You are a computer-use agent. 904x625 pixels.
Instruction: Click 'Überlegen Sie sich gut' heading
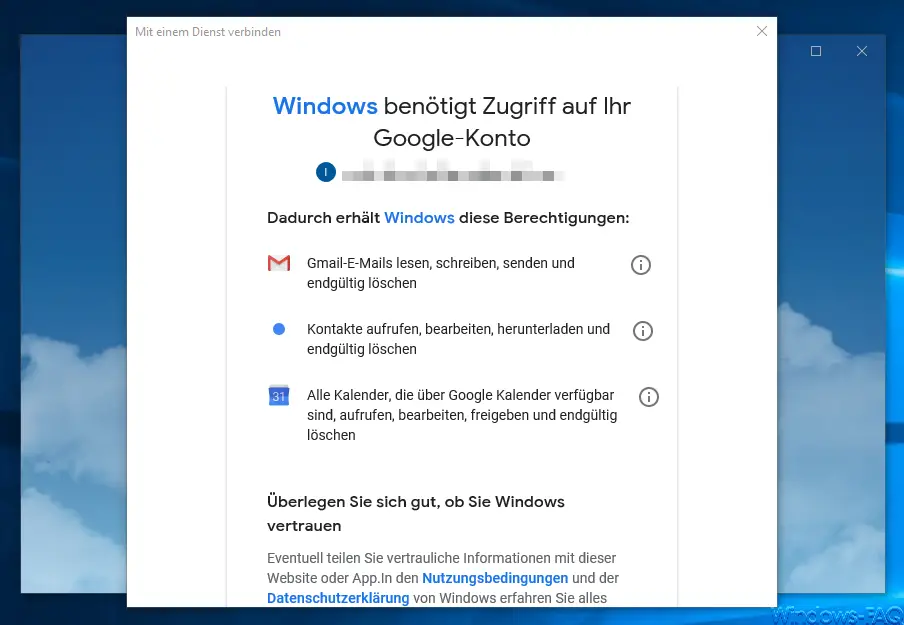click(416, 514)
